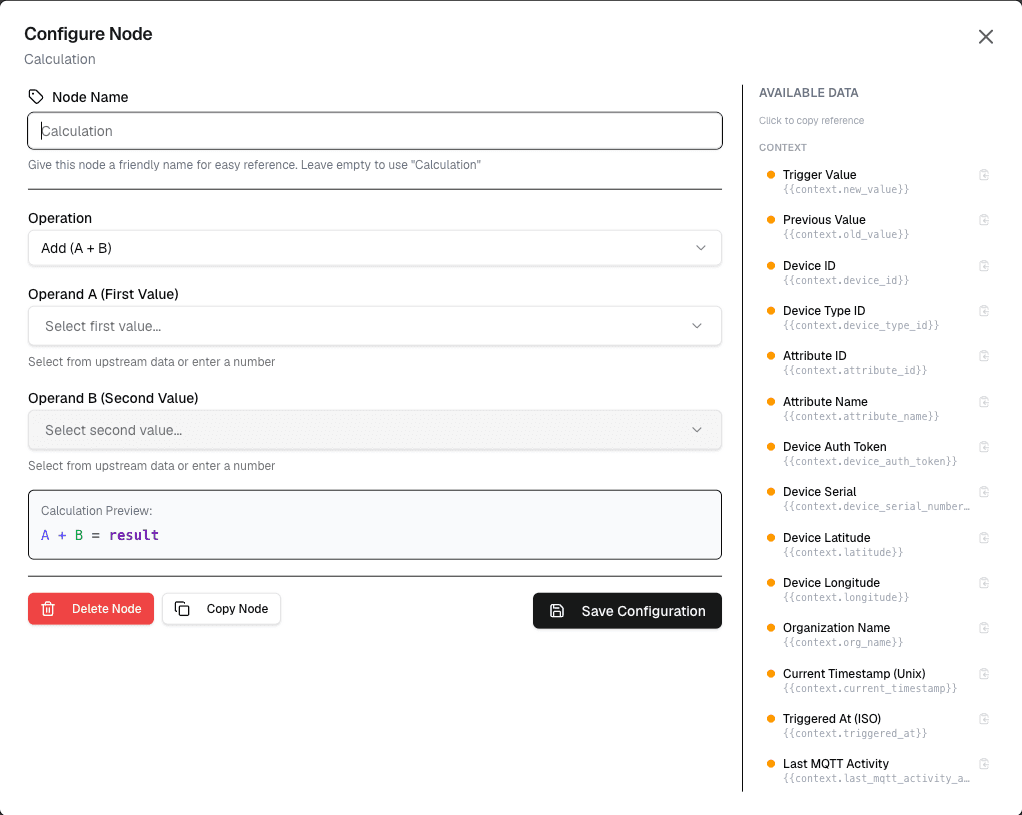This screenshot has width=1022, height=815.
Task: Copy the Organization Name reference icon
Action: point(984,628)
